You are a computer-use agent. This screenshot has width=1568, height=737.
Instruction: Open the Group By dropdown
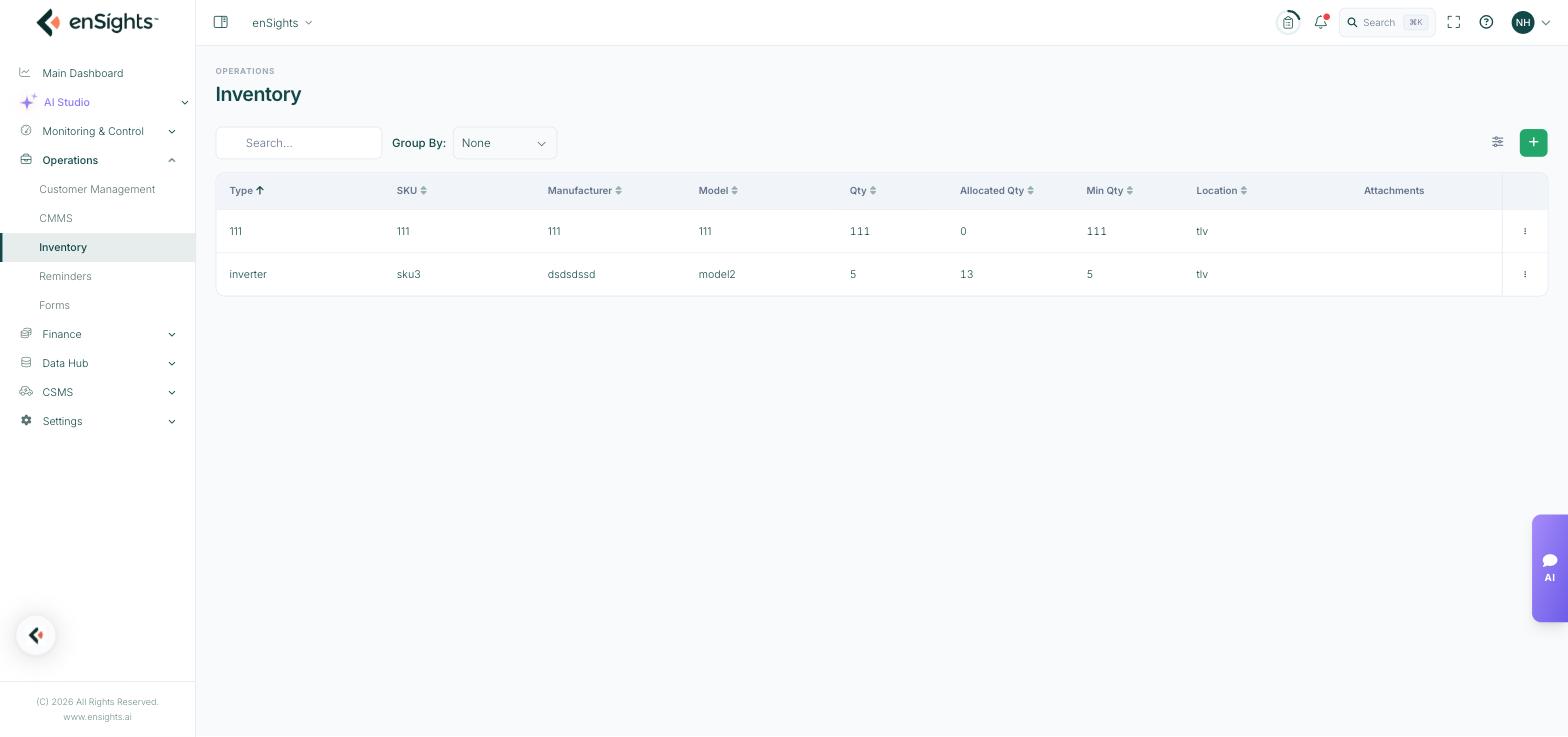tap(505, 143)
